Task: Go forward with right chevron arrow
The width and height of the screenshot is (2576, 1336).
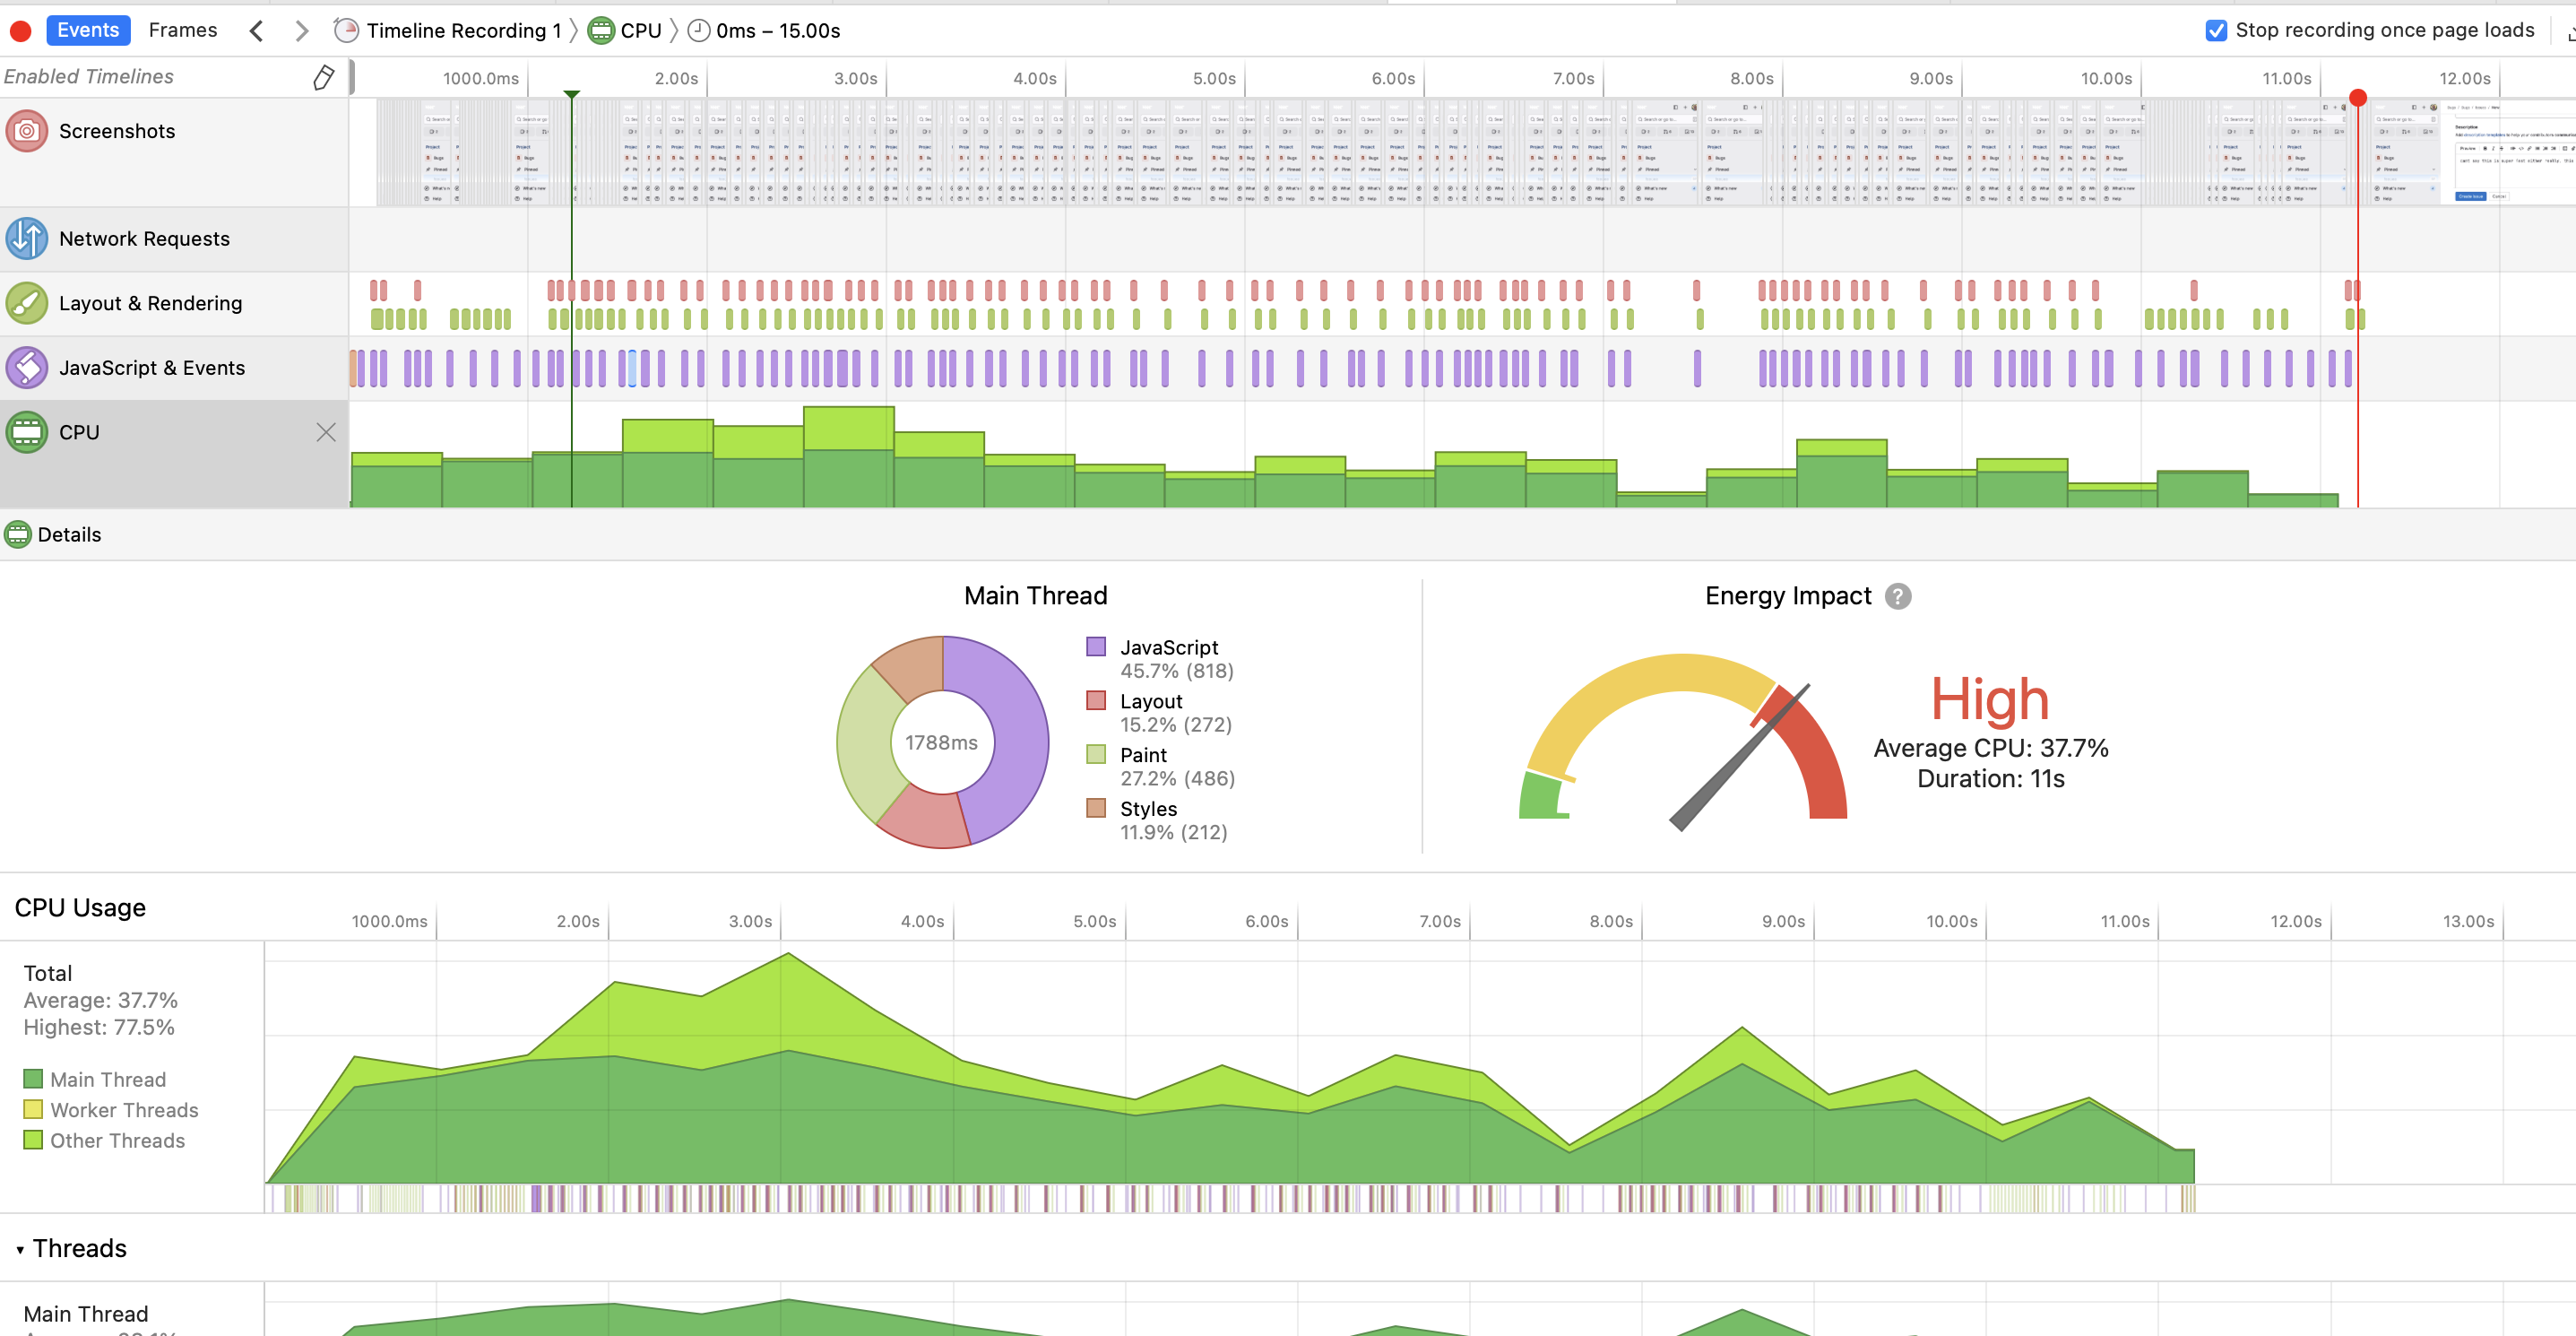Action: tap(301, 31)
